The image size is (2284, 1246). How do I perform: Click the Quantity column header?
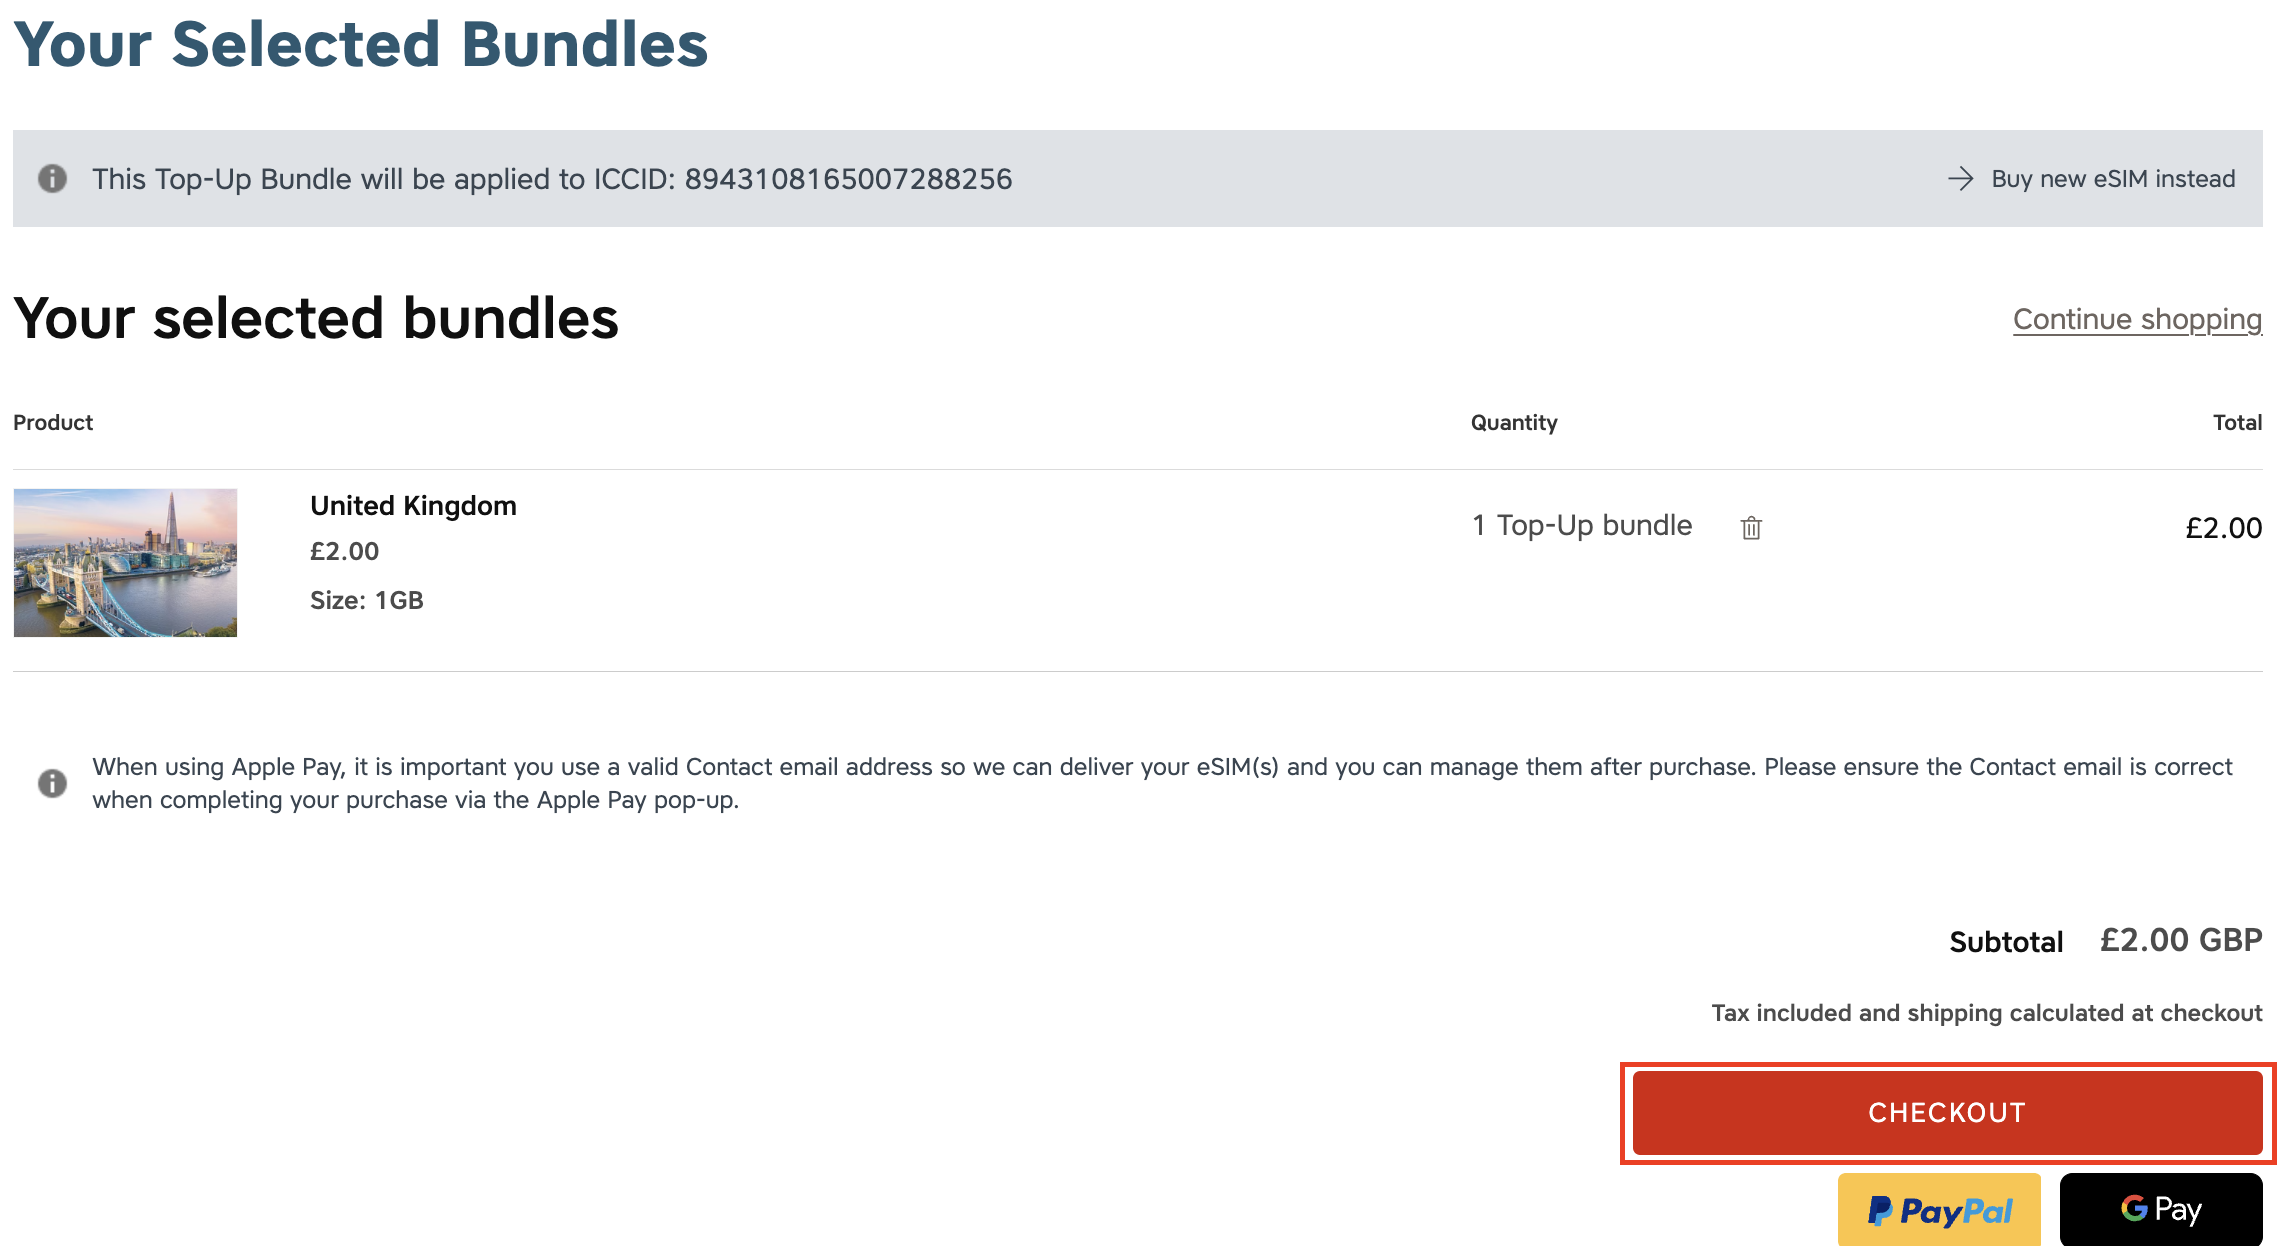pyautogui.click(x=1513, y=422)
